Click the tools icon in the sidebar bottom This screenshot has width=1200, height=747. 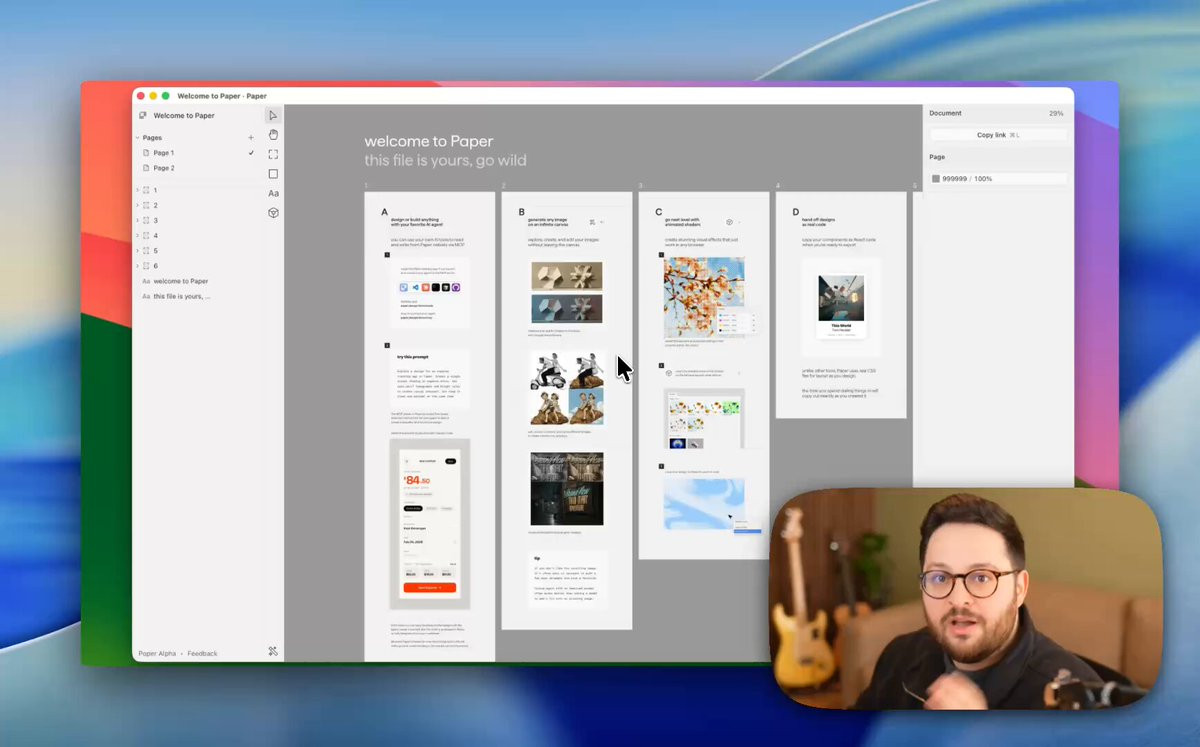273,652
